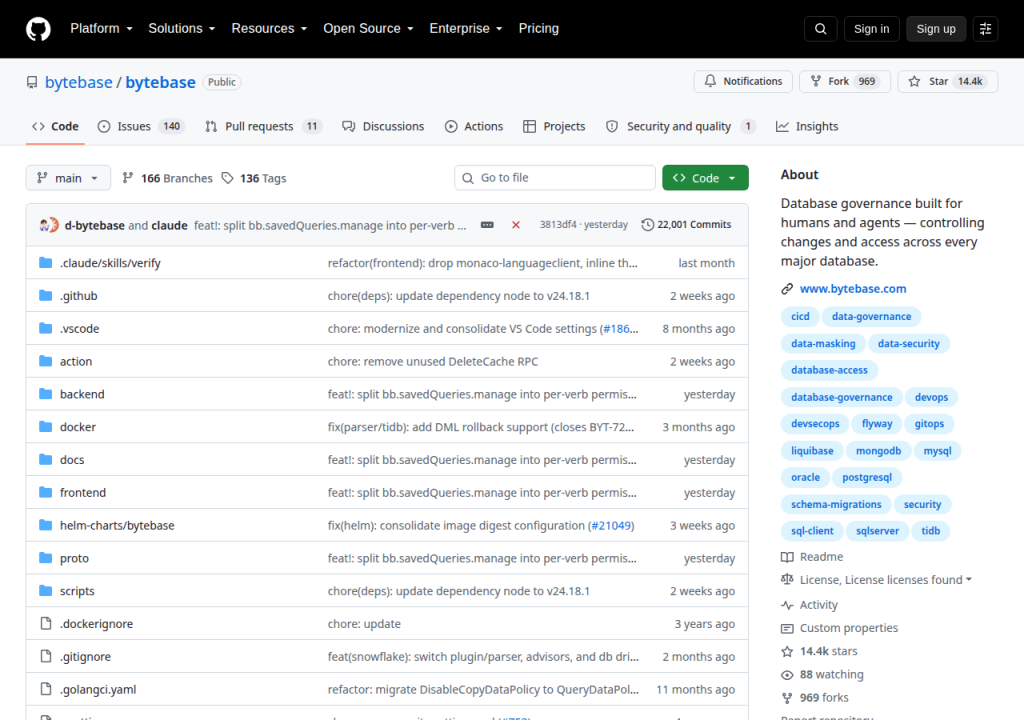Switch to the Pull requests tab

(x=263, y=126)
